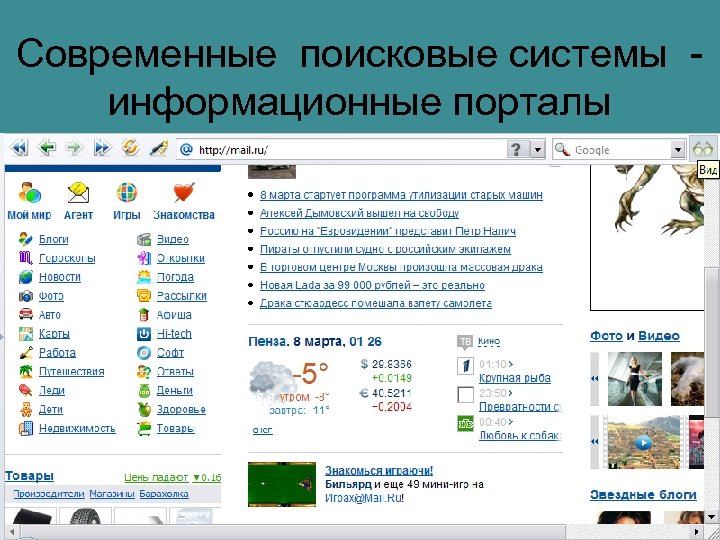Click the Погода sun icon

pyautogui.click(x=144, y=277)
